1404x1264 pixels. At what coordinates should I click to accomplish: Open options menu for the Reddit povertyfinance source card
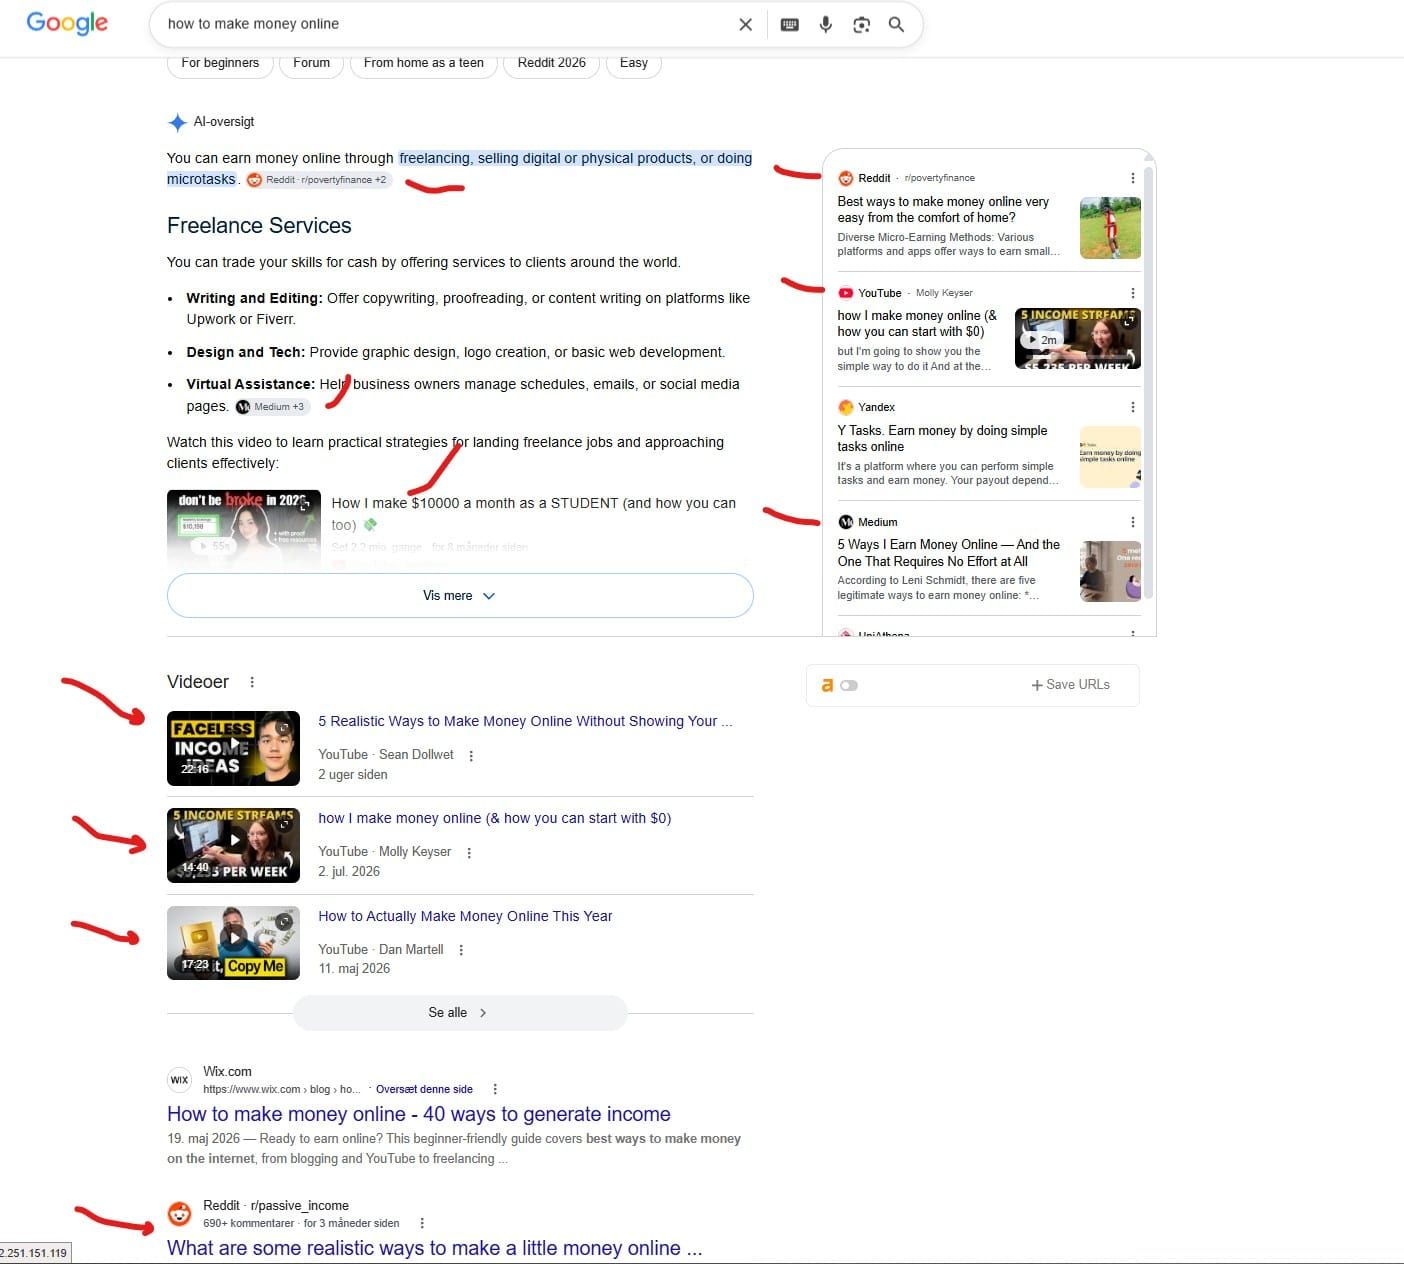[1132, 178]
